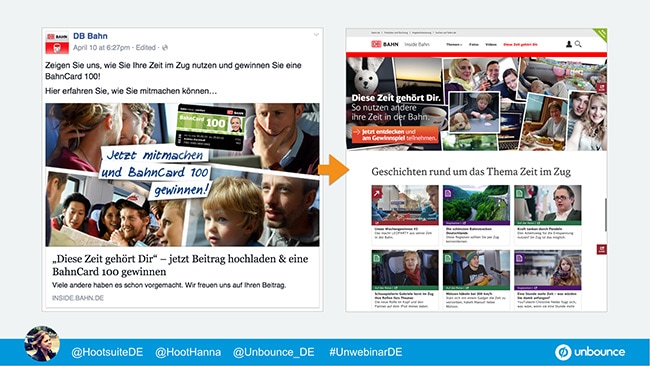The width and height of the screenshot is (650, 366).
Task: Open the young couple selfie photo in collage
Action: [x=587, y=121]
